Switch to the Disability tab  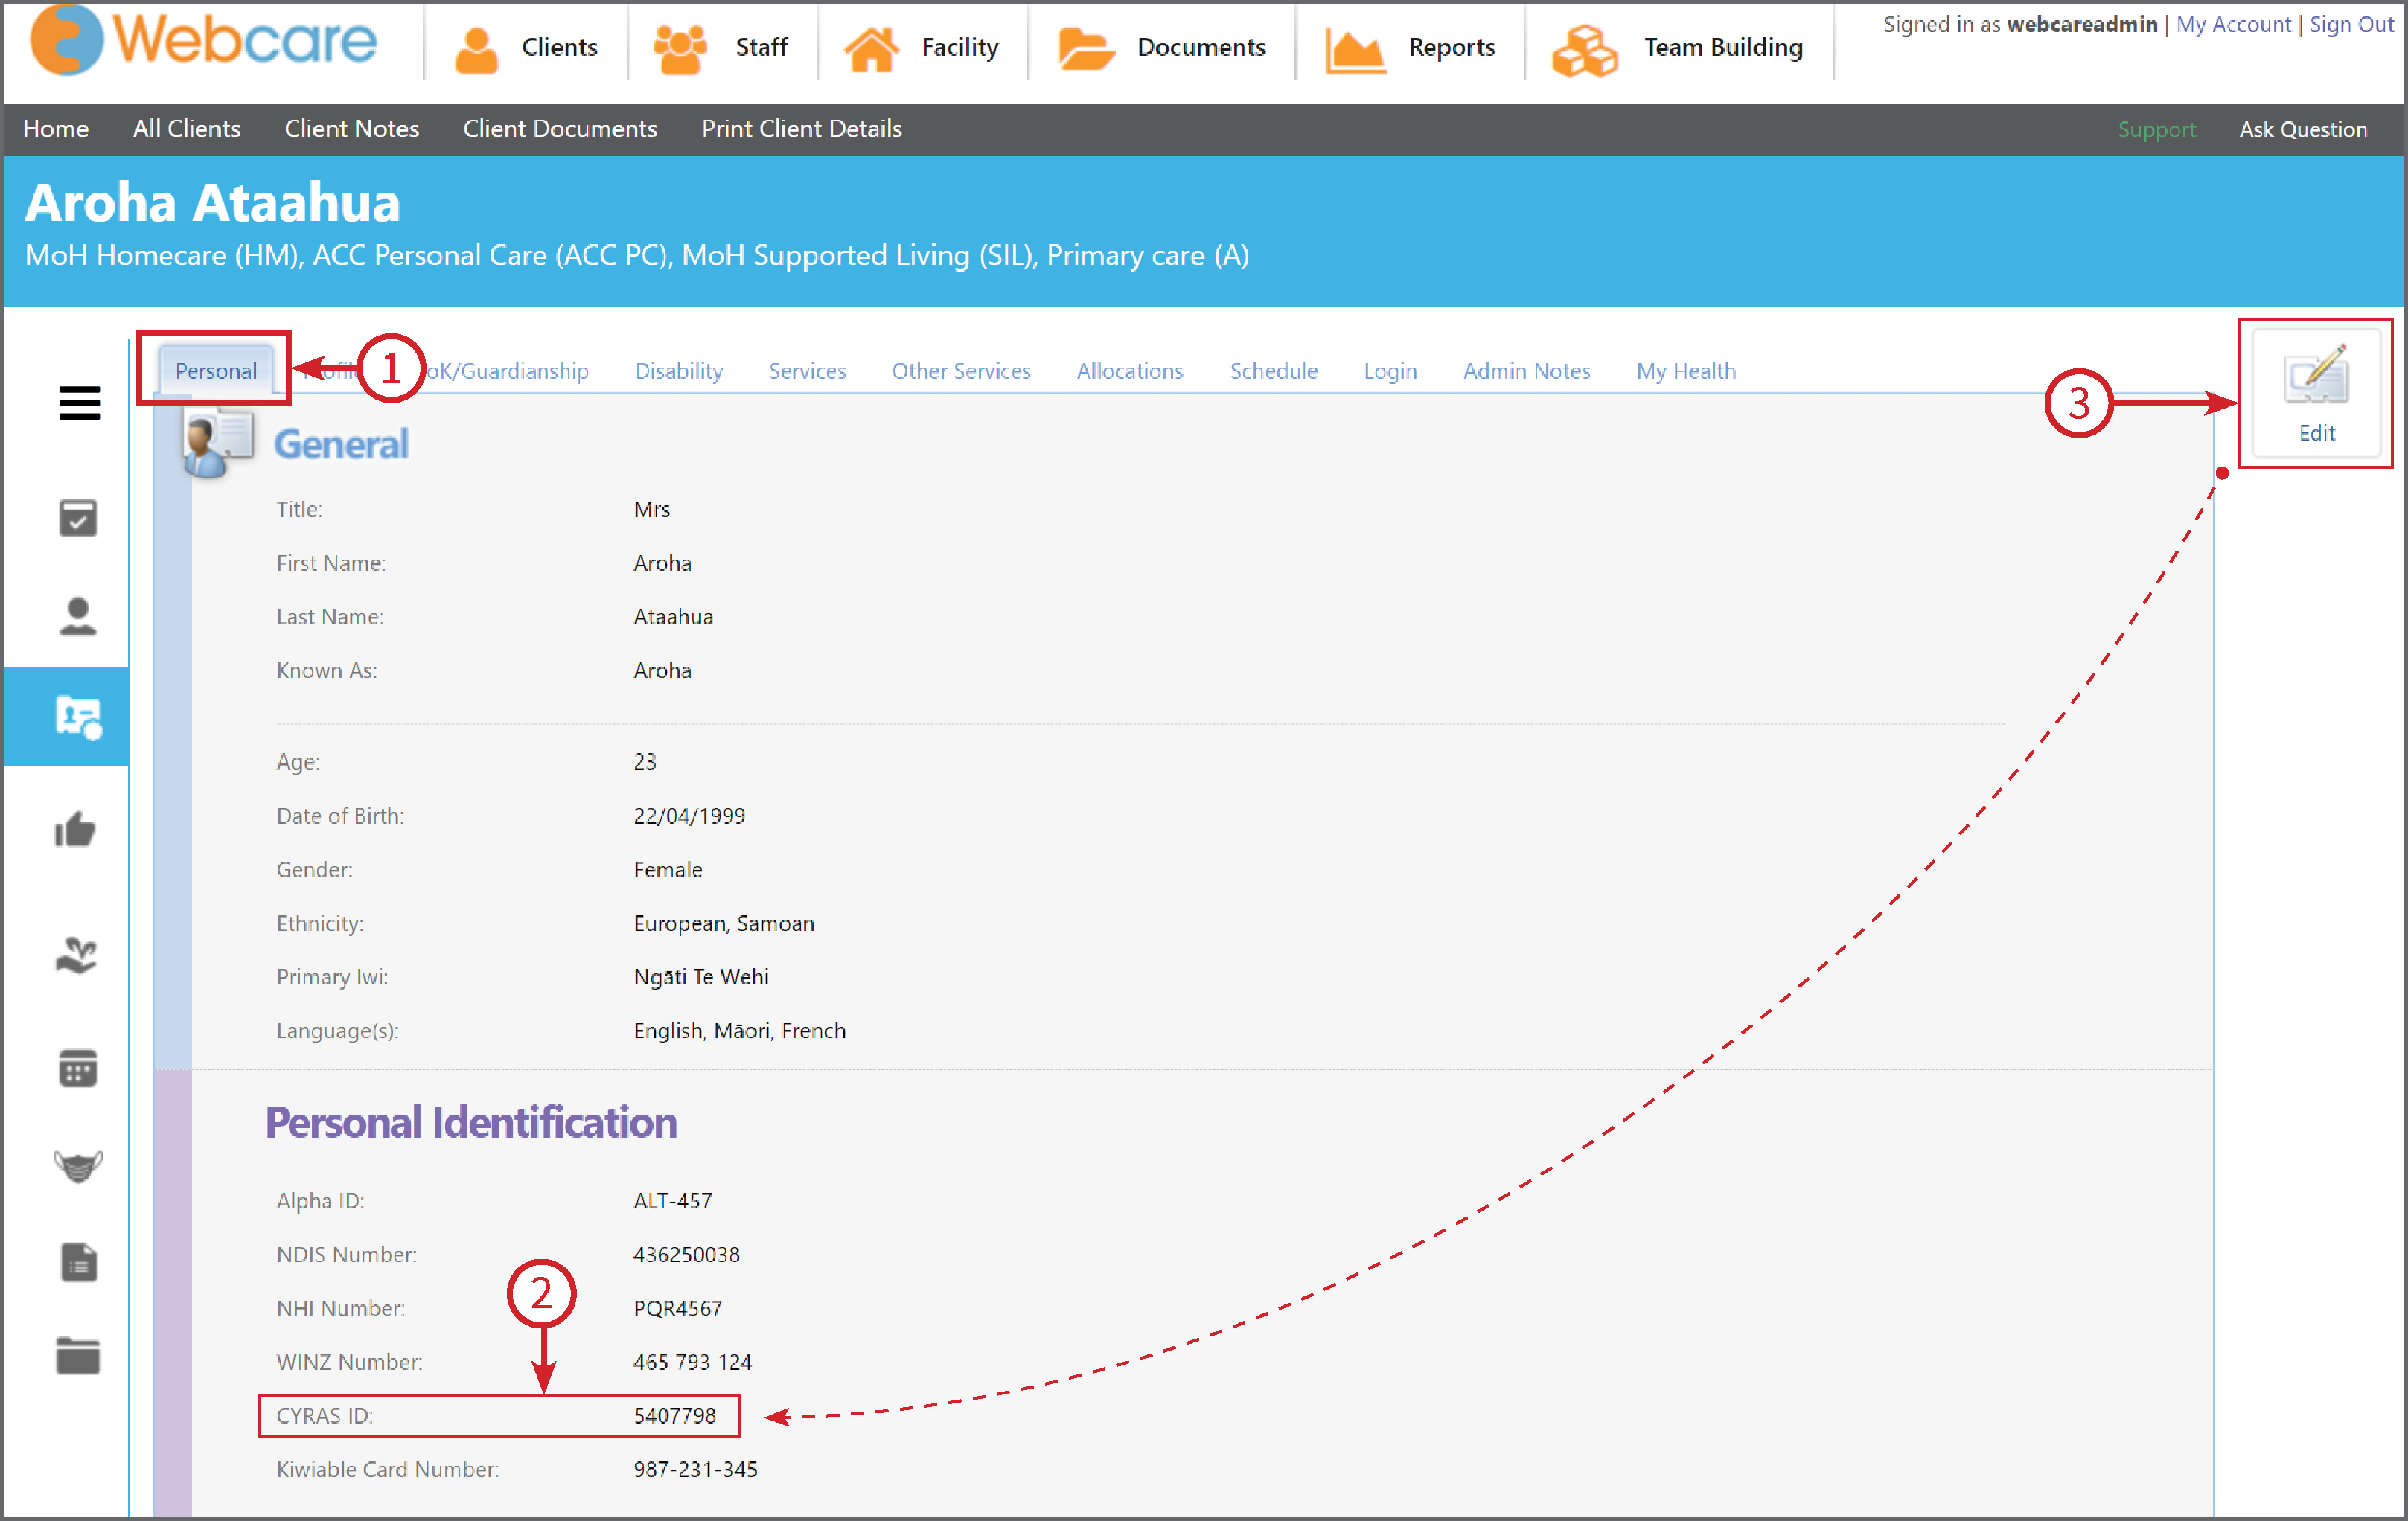679,371
